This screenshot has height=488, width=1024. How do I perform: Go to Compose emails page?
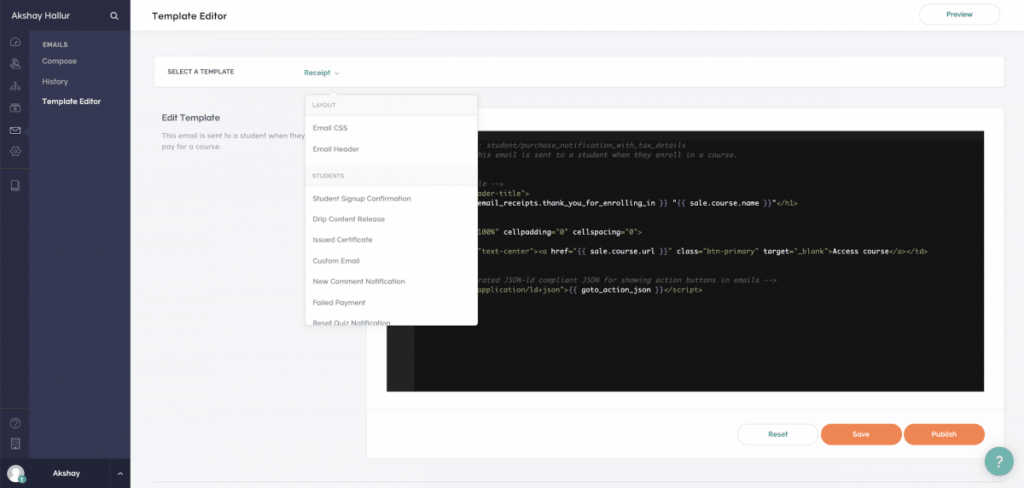point(59,61)
